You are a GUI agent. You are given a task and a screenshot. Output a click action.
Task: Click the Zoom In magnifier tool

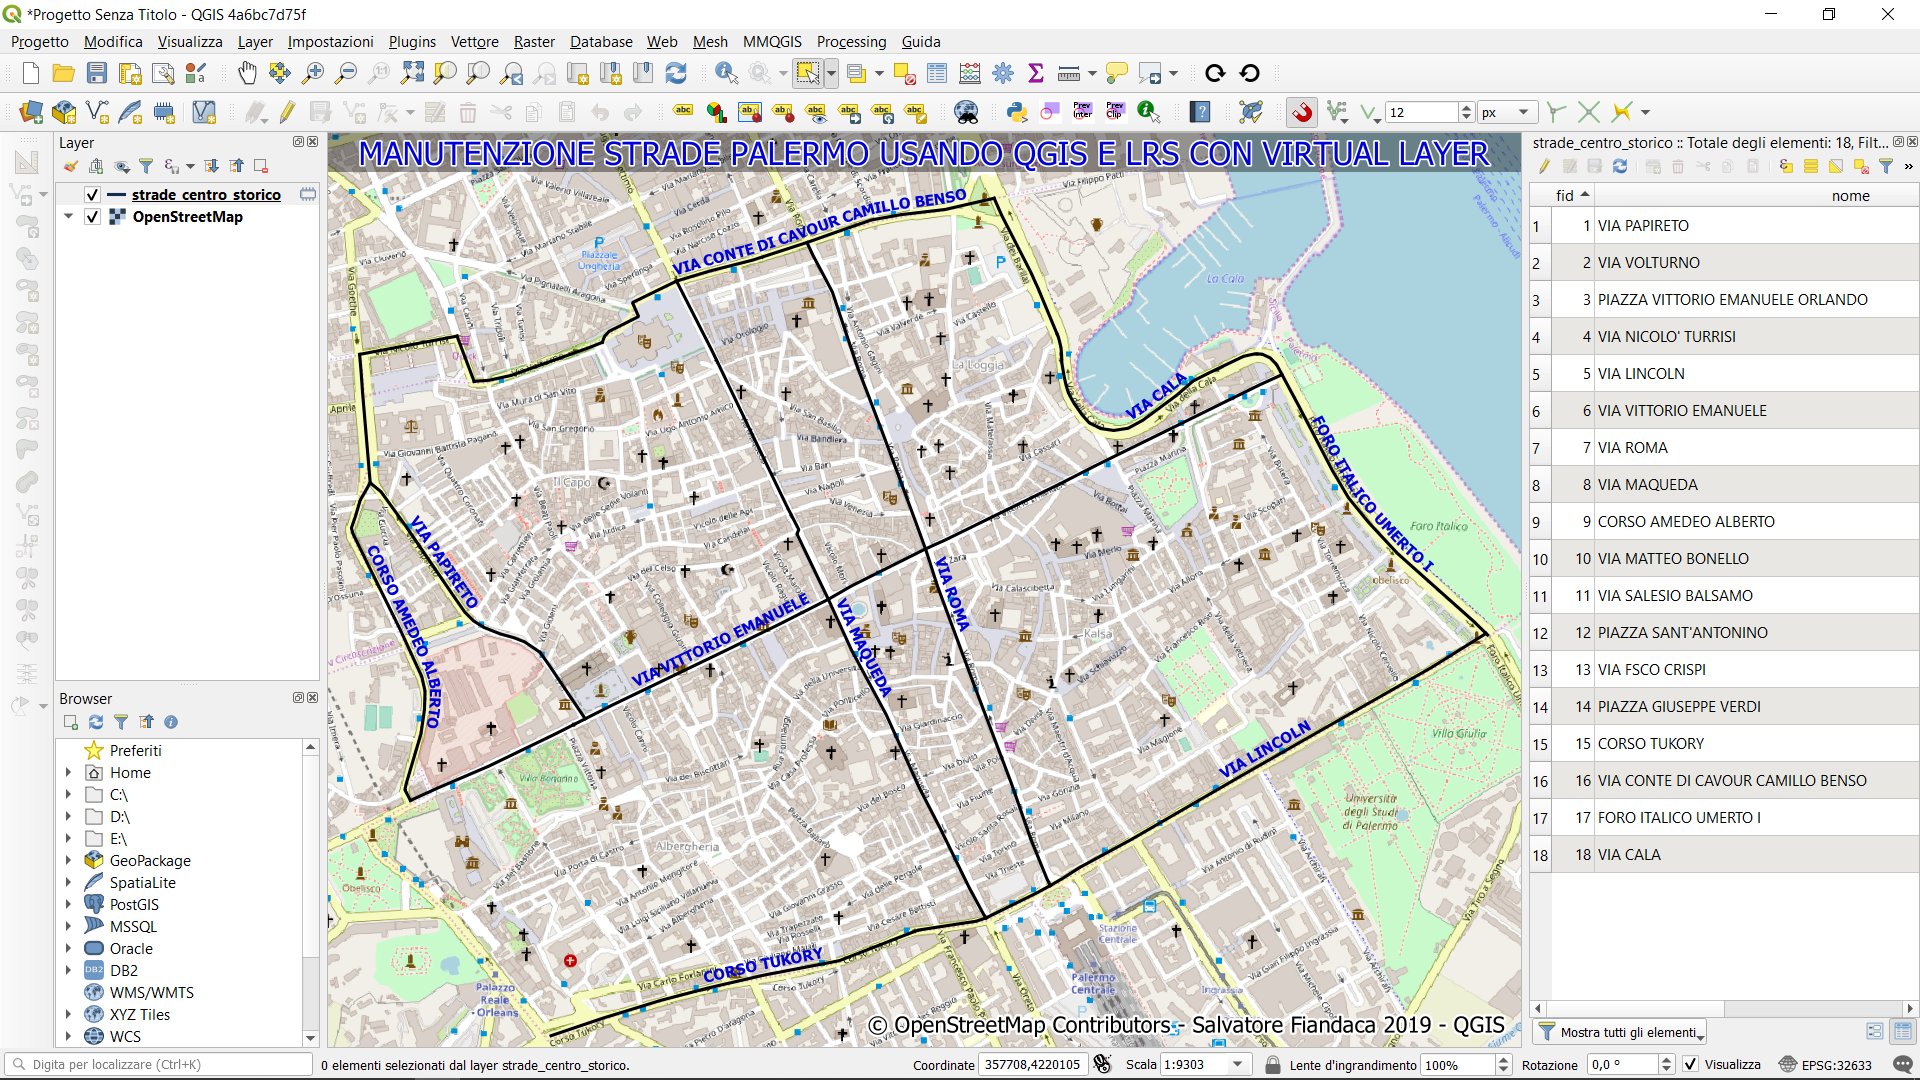pyautogui.click(x=313, y=73)
